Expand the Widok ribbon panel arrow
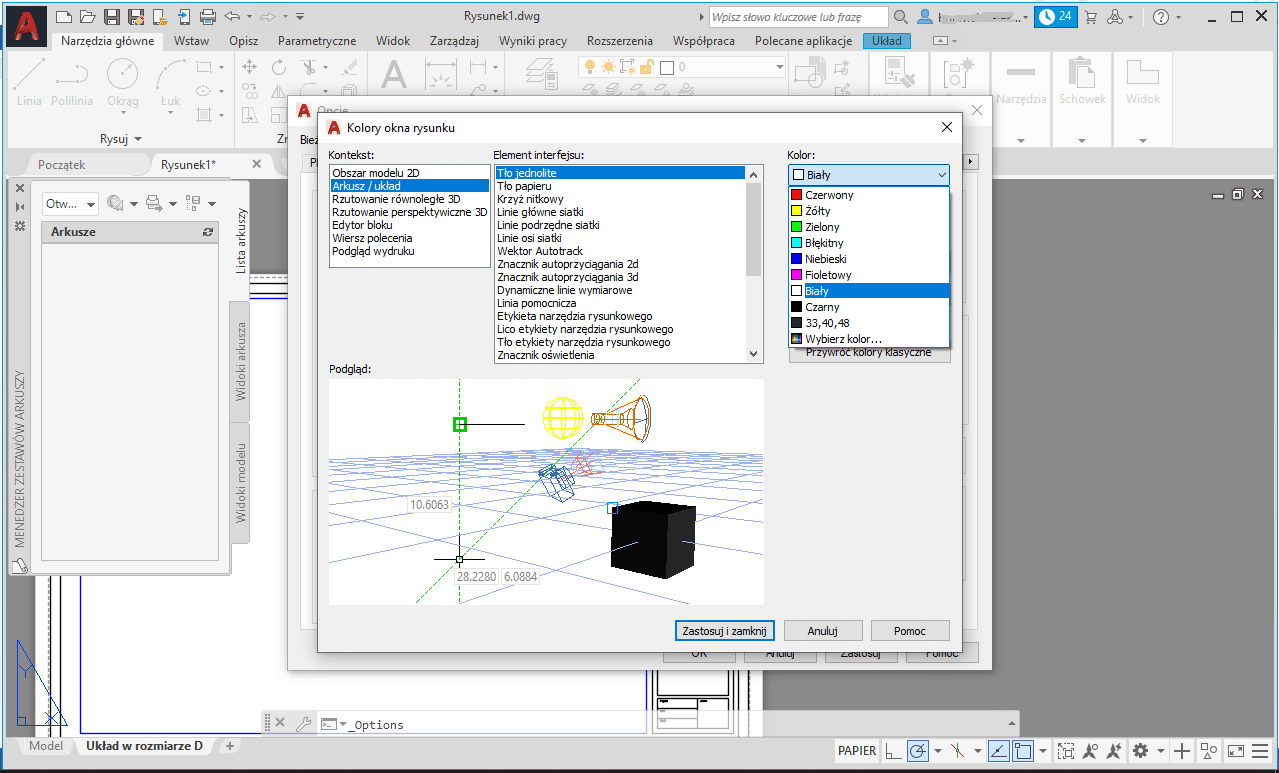The height and width of the screenshot is (773, 1279). point(1142,140)
